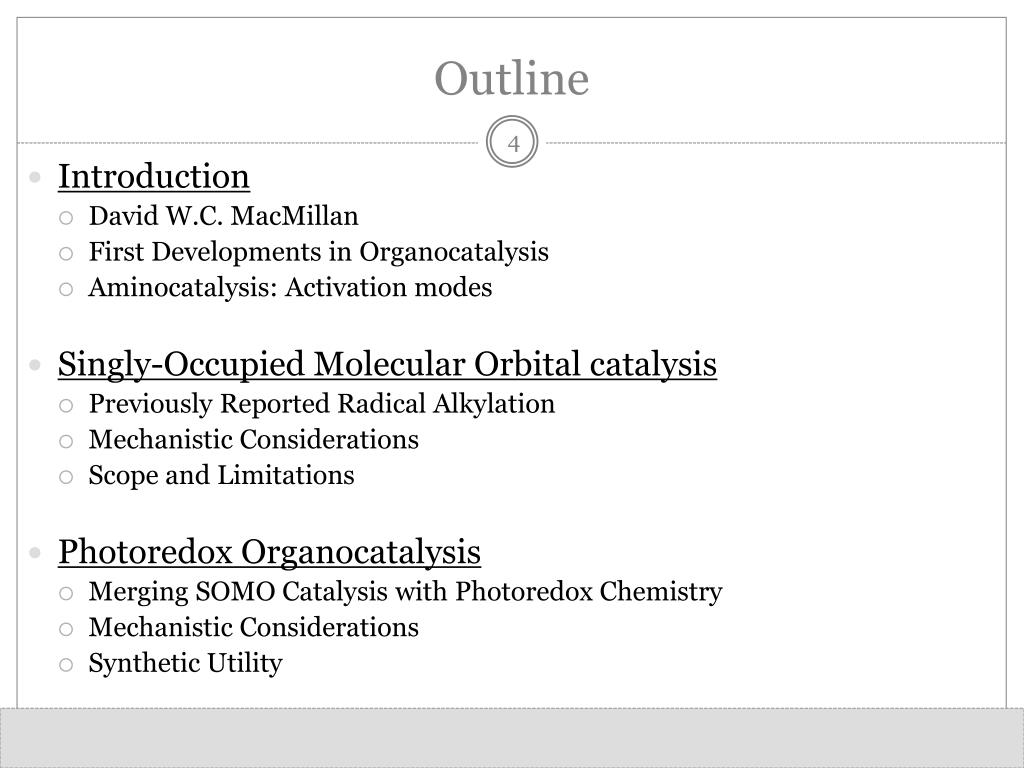Click the bullet dot beside Photoredox Organocatalysis
This screenshot has height=768, width=1024.
coord(35,552)
